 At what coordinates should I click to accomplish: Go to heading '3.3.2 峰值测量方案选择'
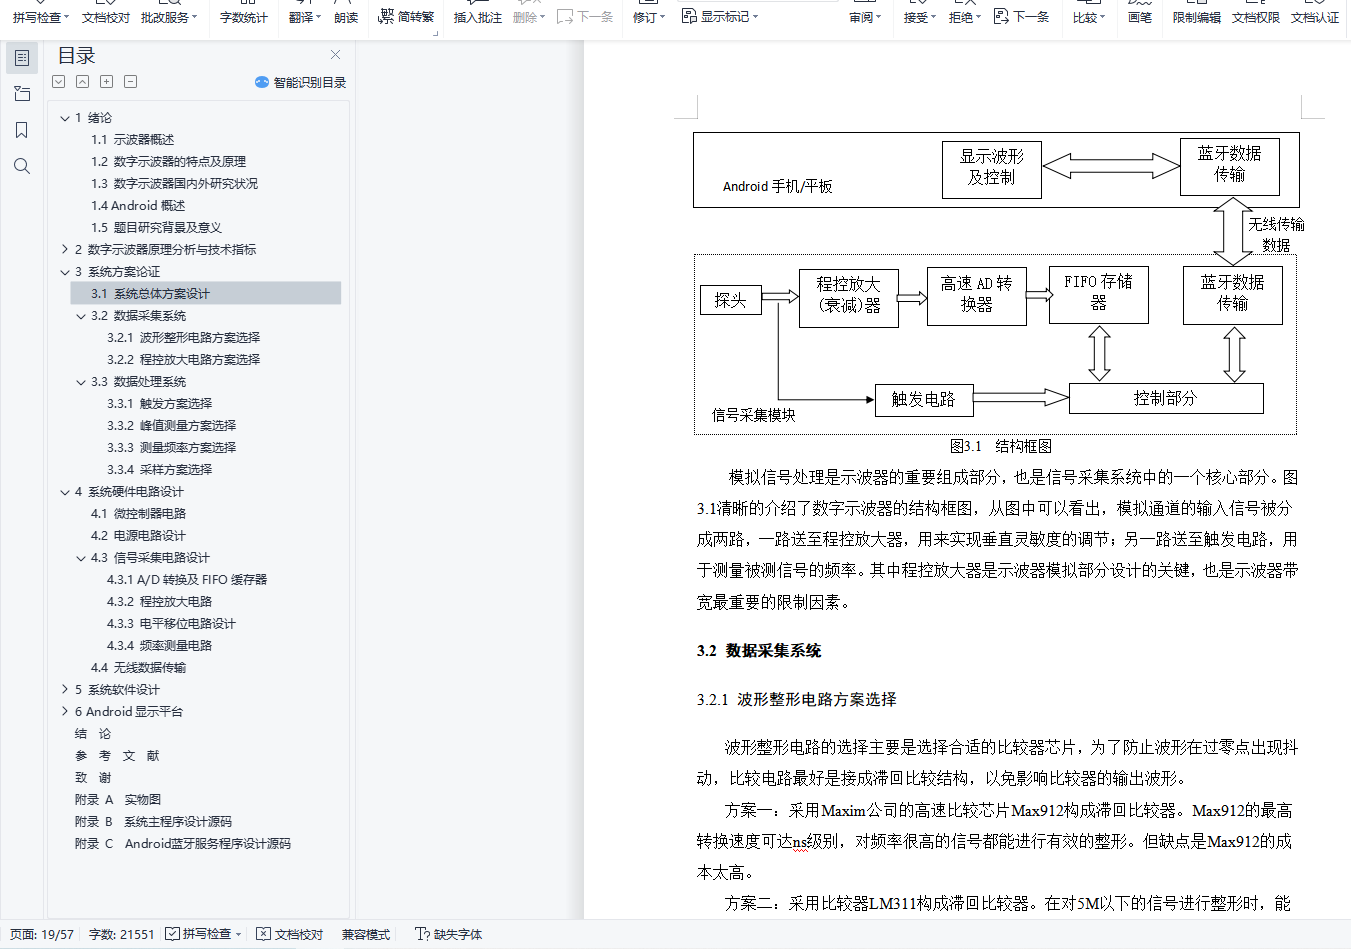(172, 426)
